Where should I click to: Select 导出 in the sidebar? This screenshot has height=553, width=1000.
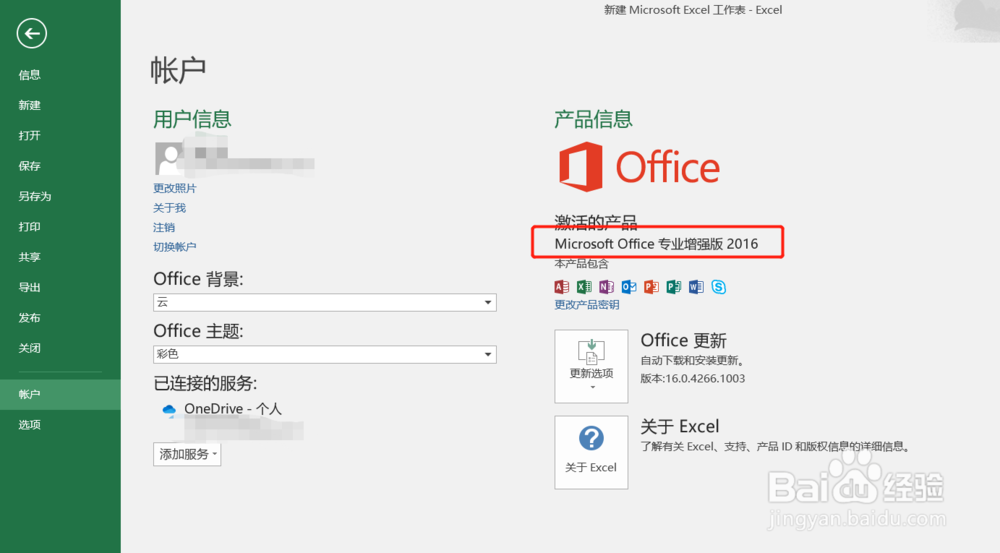pos(29,287)
